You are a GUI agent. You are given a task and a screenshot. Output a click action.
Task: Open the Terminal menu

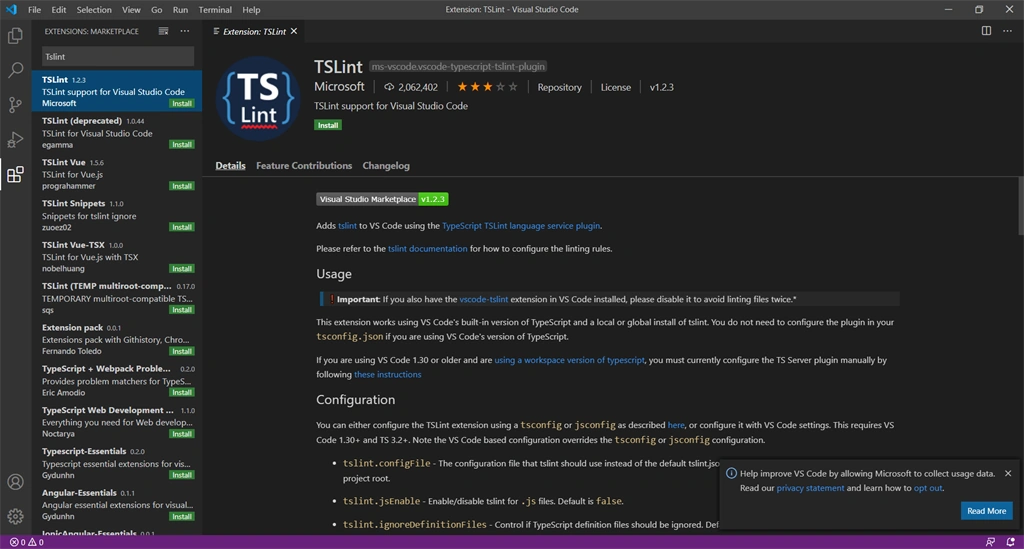point(215,10)
